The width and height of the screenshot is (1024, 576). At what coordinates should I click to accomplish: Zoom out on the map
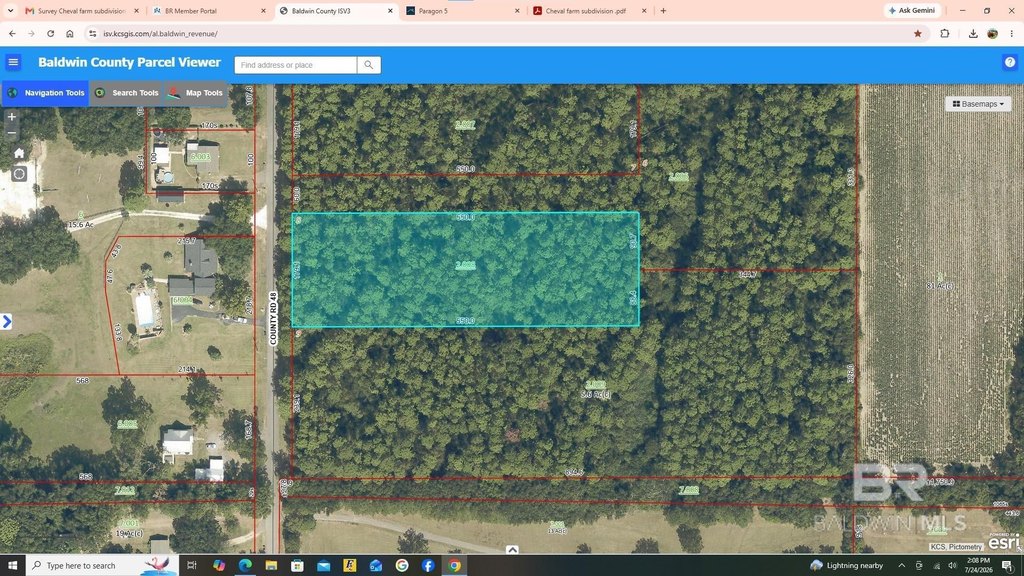(x=12, y=133)
